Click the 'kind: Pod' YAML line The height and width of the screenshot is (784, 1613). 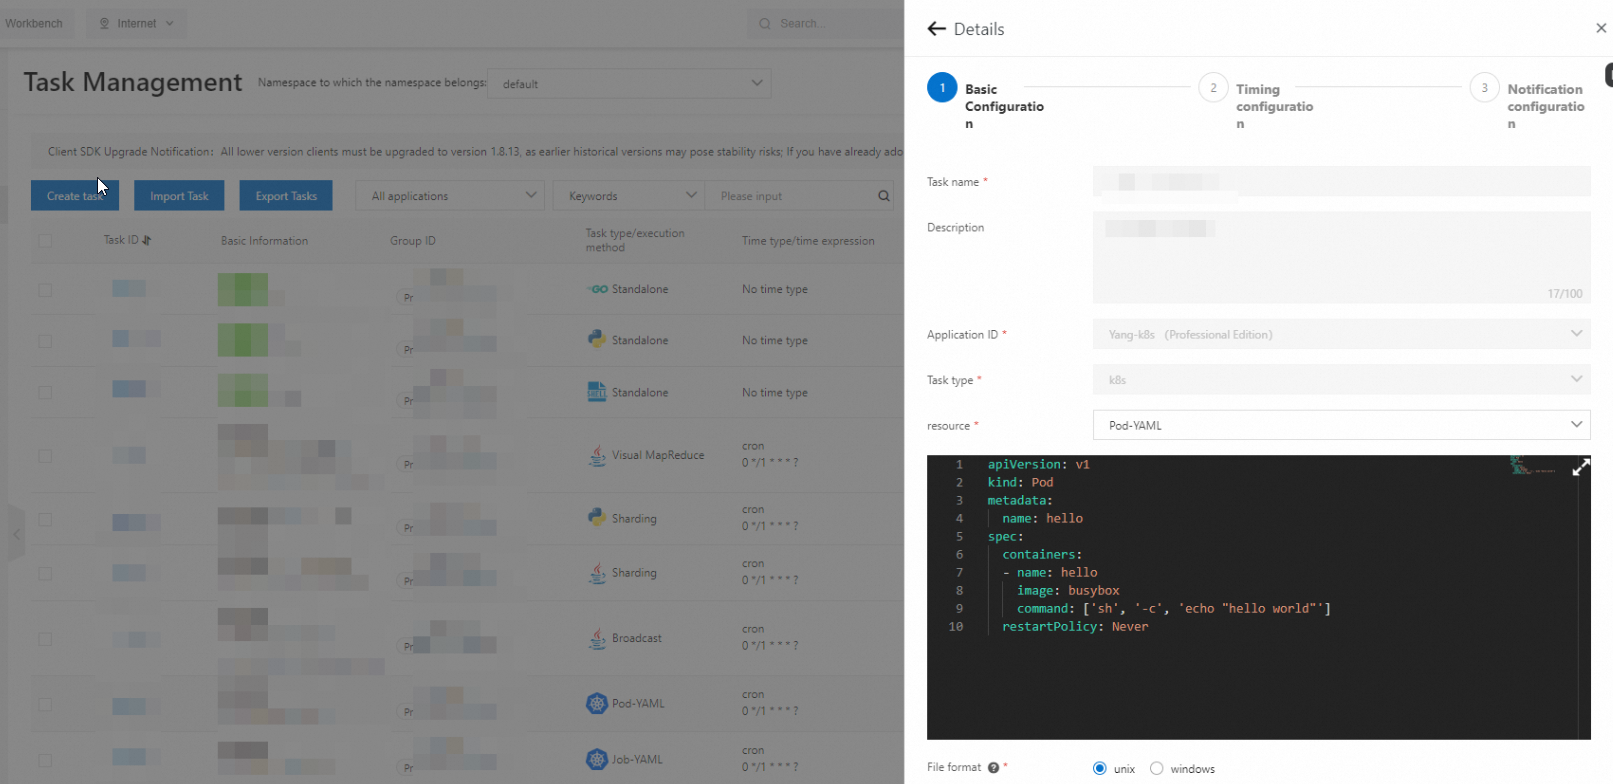[1020, 482]
